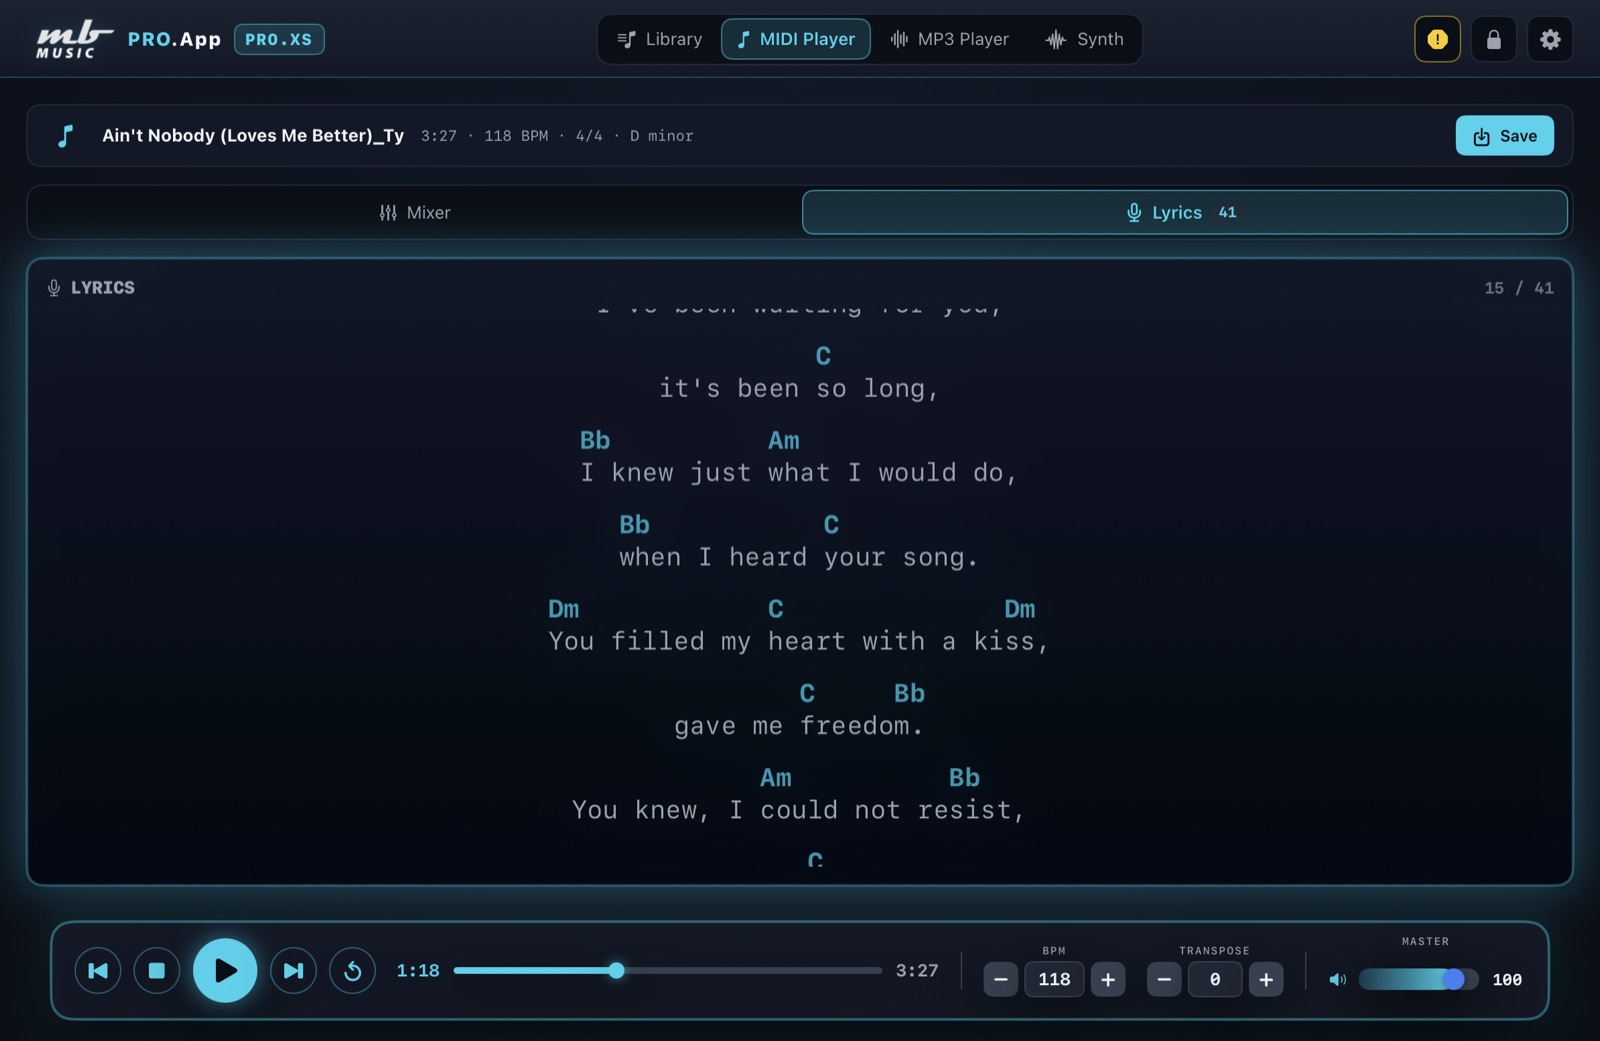Click the song title Ain't Nobody text
The height and width of the screenshot is (1041, 1600).
(253, 136)
